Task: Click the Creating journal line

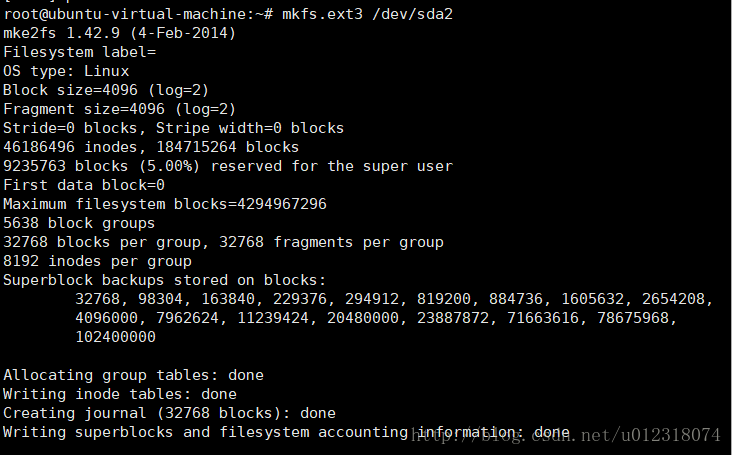Action: point(169,413)
